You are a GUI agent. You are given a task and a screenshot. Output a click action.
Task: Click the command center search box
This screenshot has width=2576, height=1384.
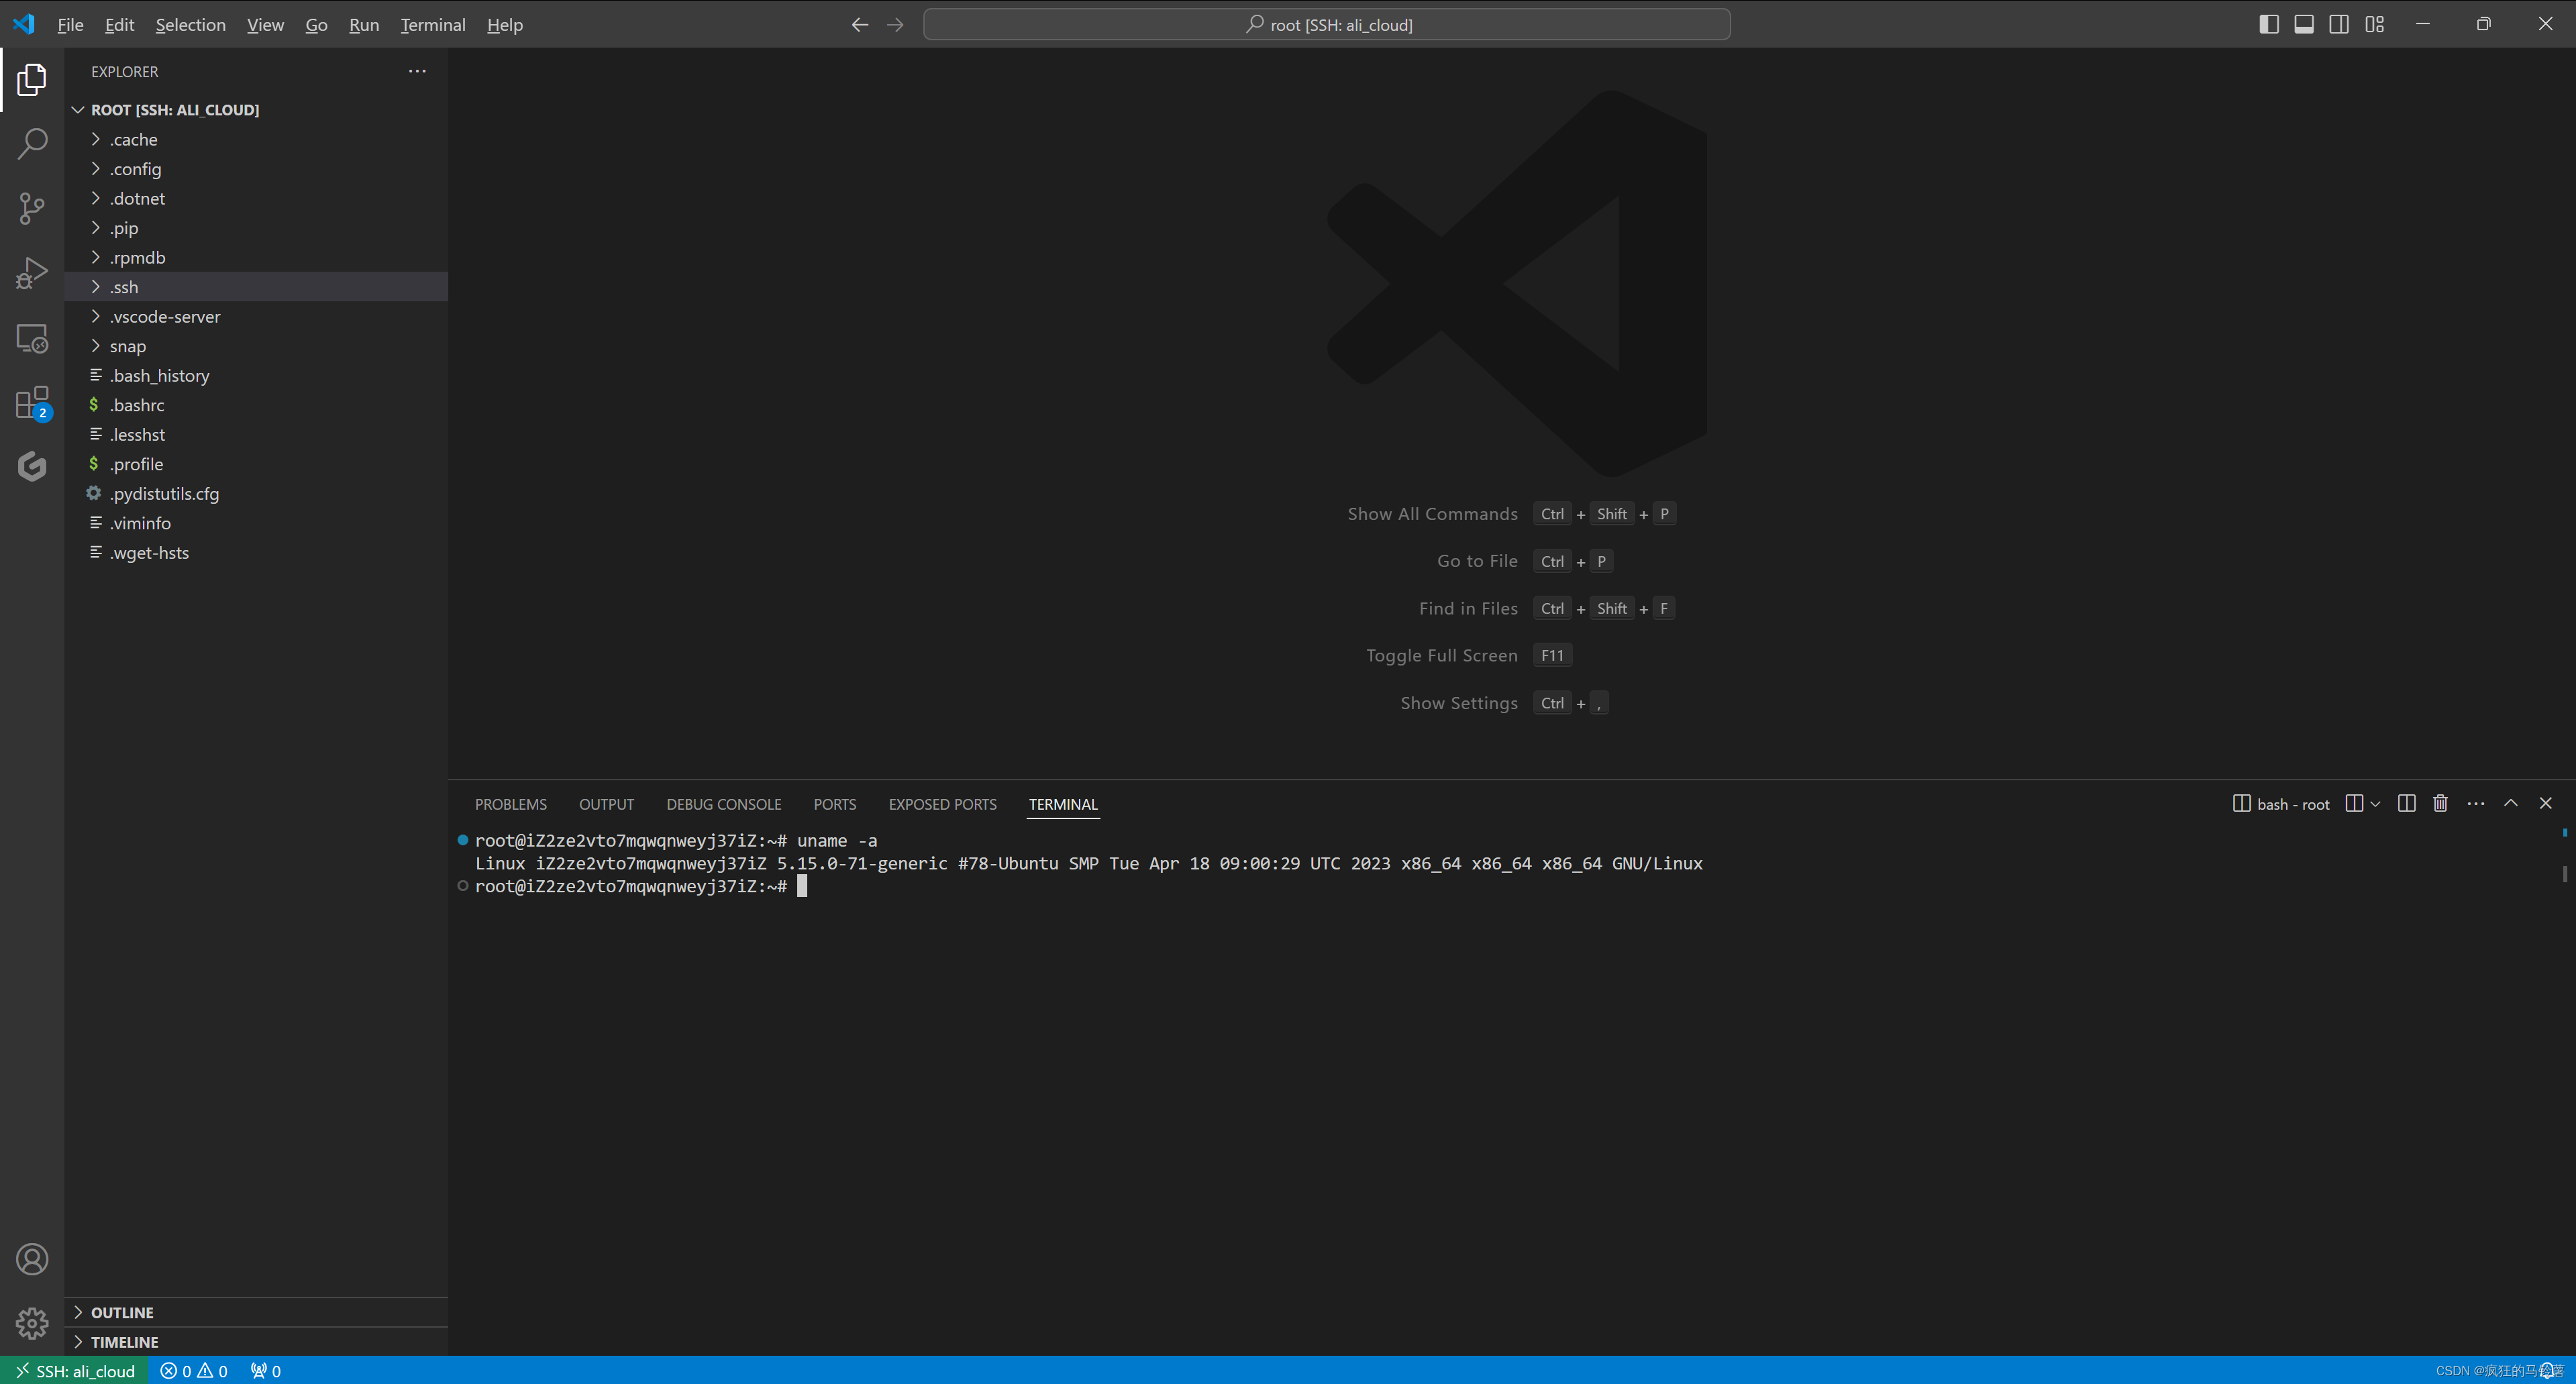pos(1326,24)
